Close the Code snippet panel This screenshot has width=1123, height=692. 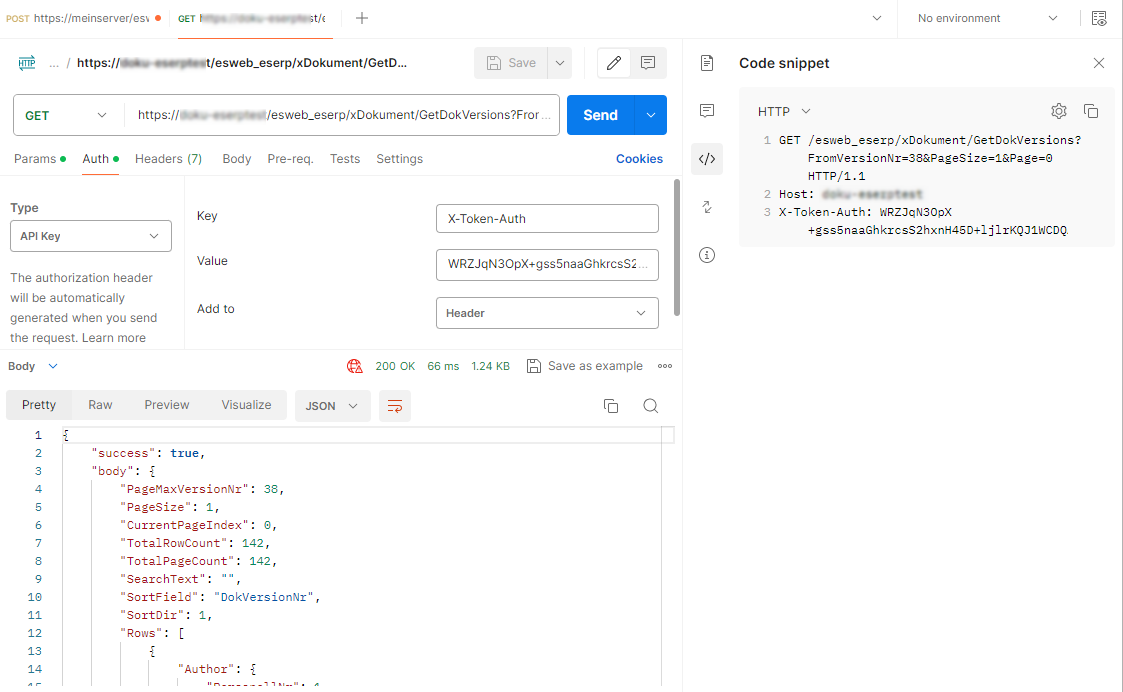1099,63
